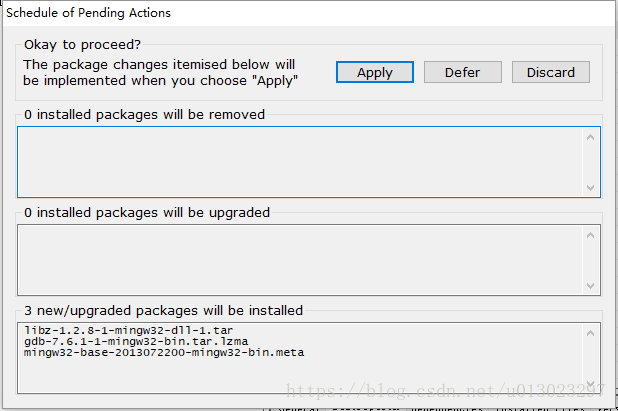Click "0 installed packages will be removed" label
This screenshot has width=618, height=411.
144,114
